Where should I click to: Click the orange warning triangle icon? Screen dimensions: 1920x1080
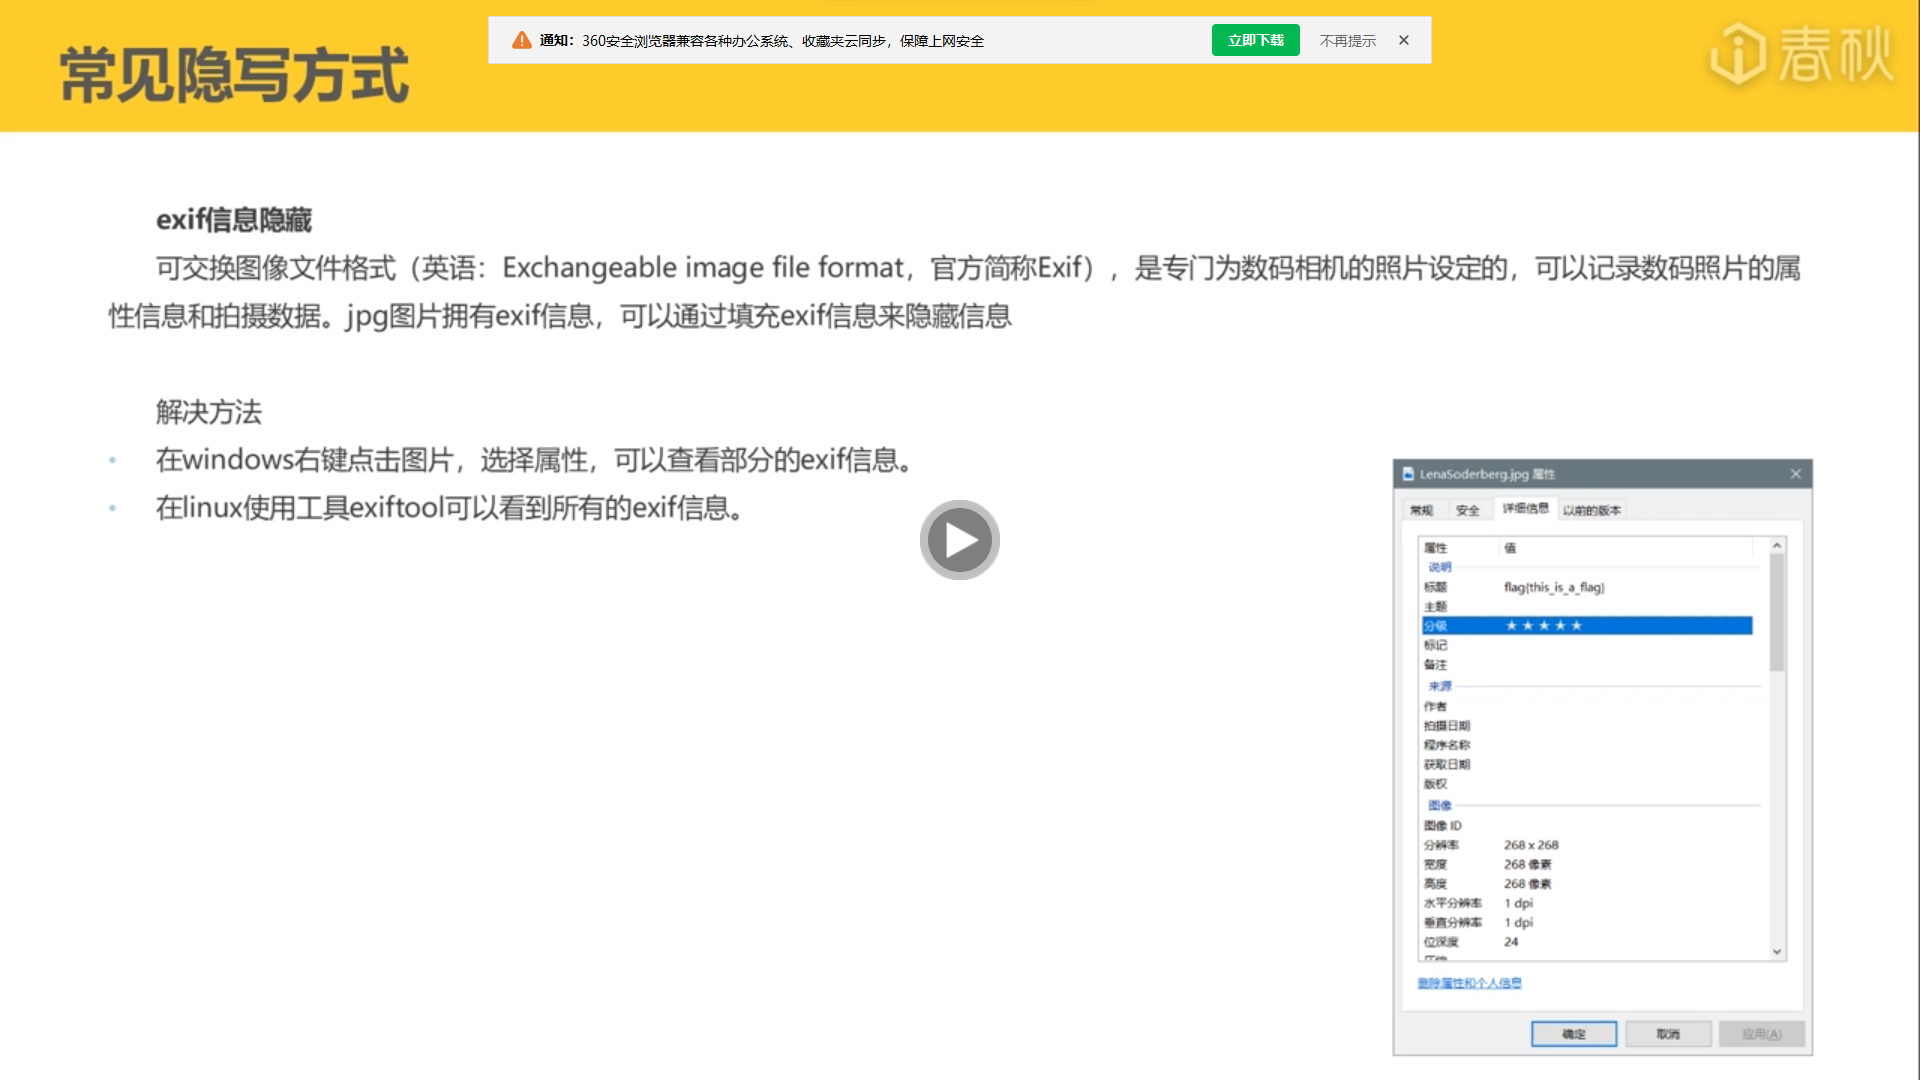[x=522, y=40]
